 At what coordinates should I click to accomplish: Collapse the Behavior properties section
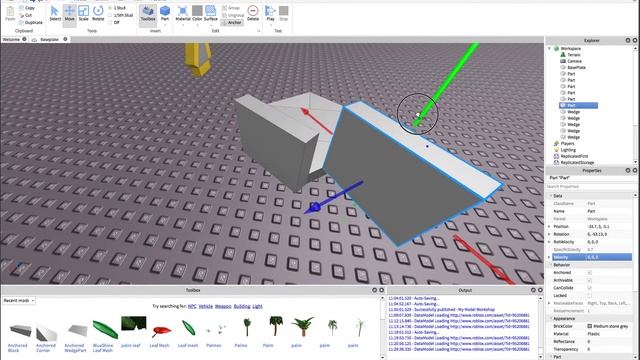coord(550,265)
